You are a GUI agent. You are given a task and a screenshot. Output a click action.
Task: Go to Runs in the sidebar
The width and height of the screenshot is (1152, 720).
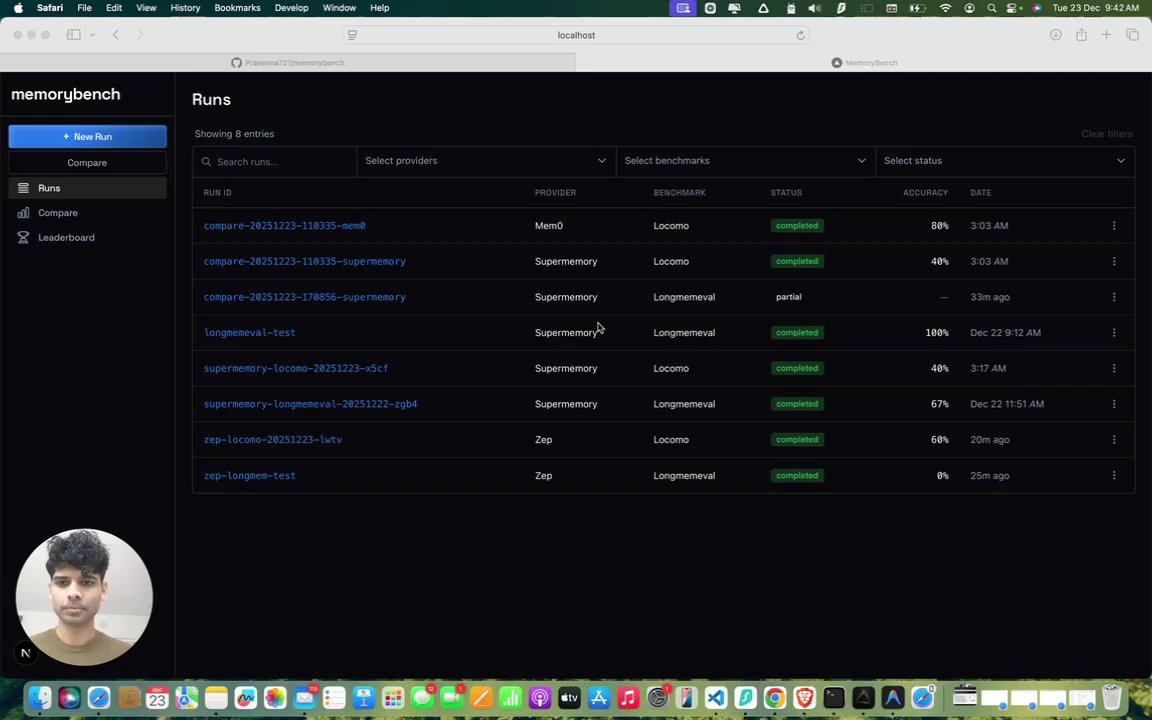pyautogui.click(x=87, y=188)
